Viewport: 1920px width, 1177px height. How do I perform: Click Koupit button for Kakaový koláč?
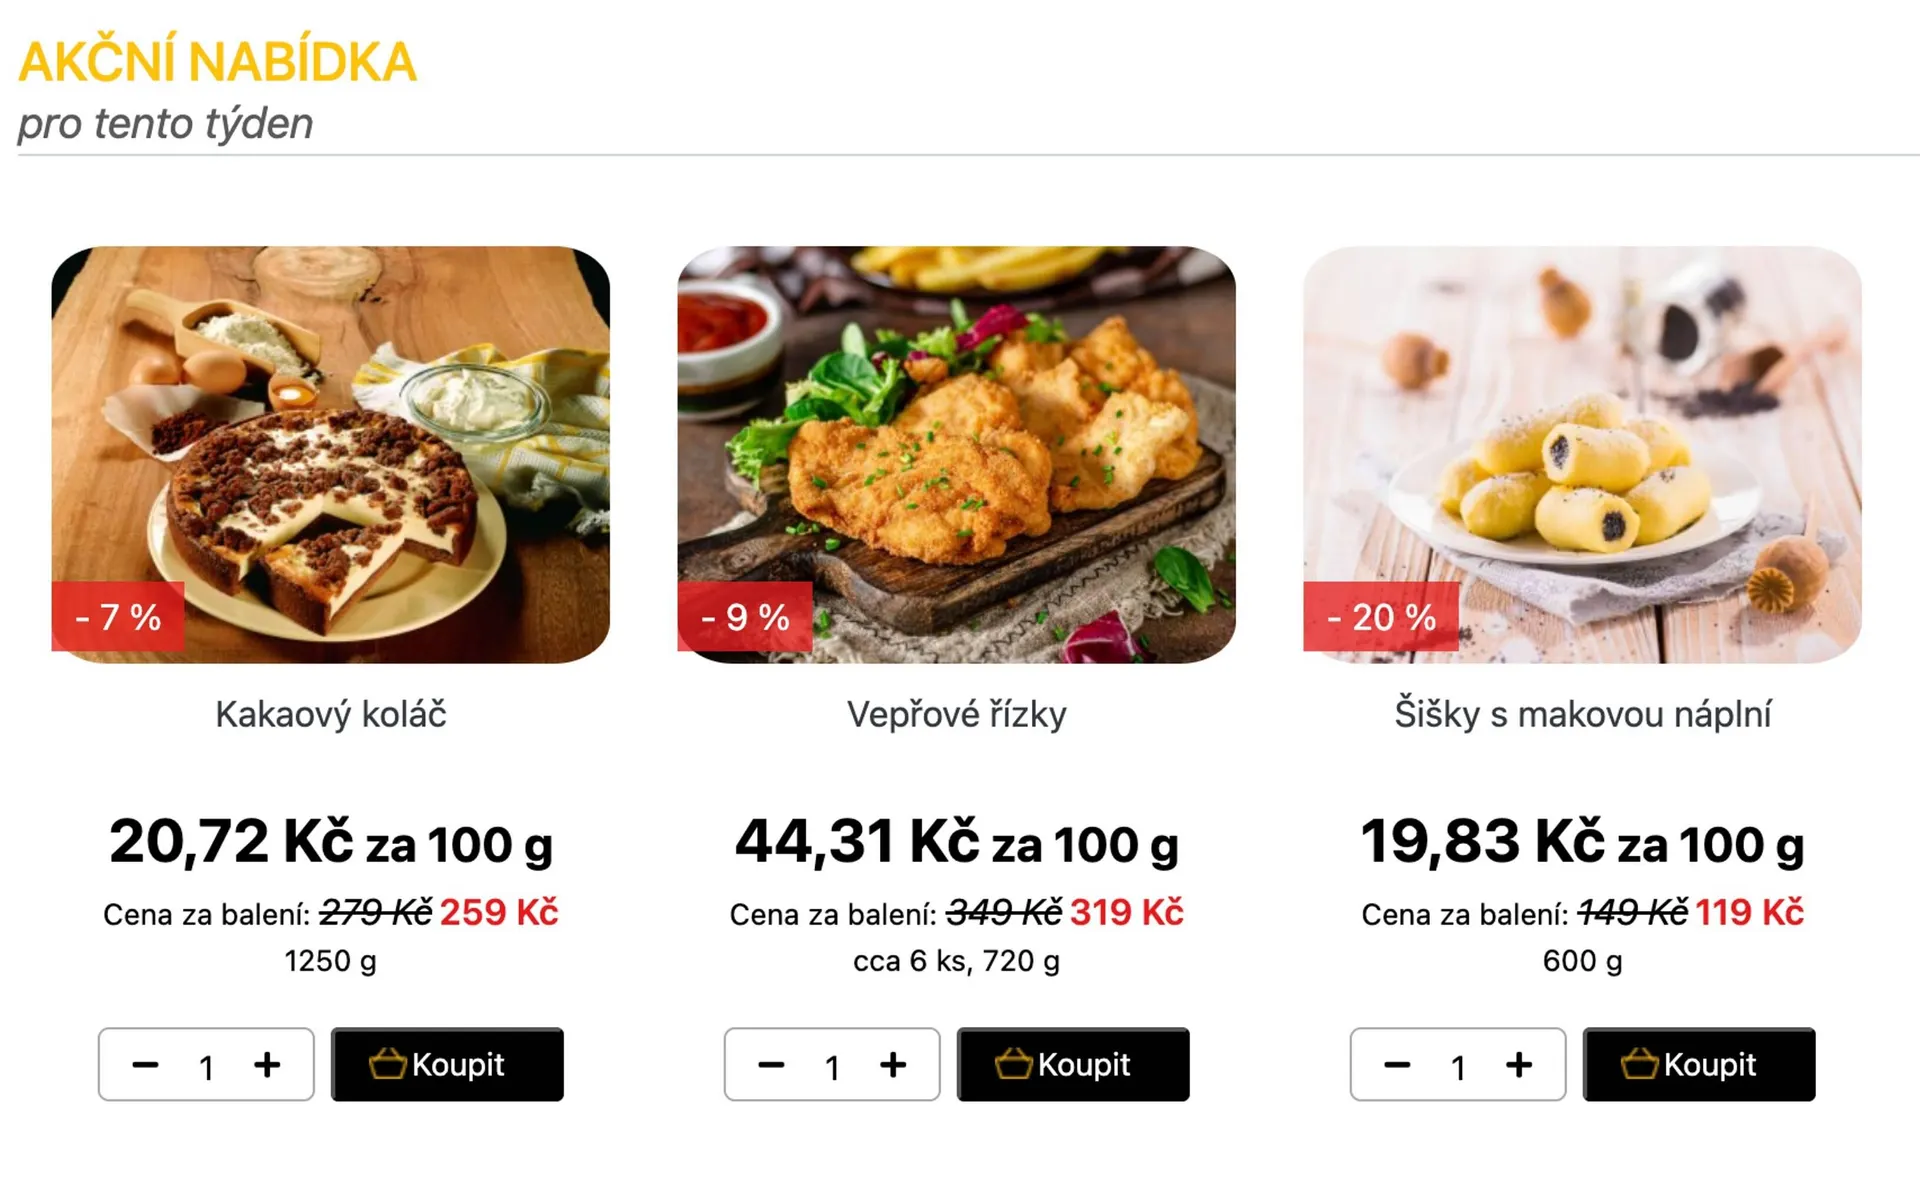click(x=447, y=1065)
